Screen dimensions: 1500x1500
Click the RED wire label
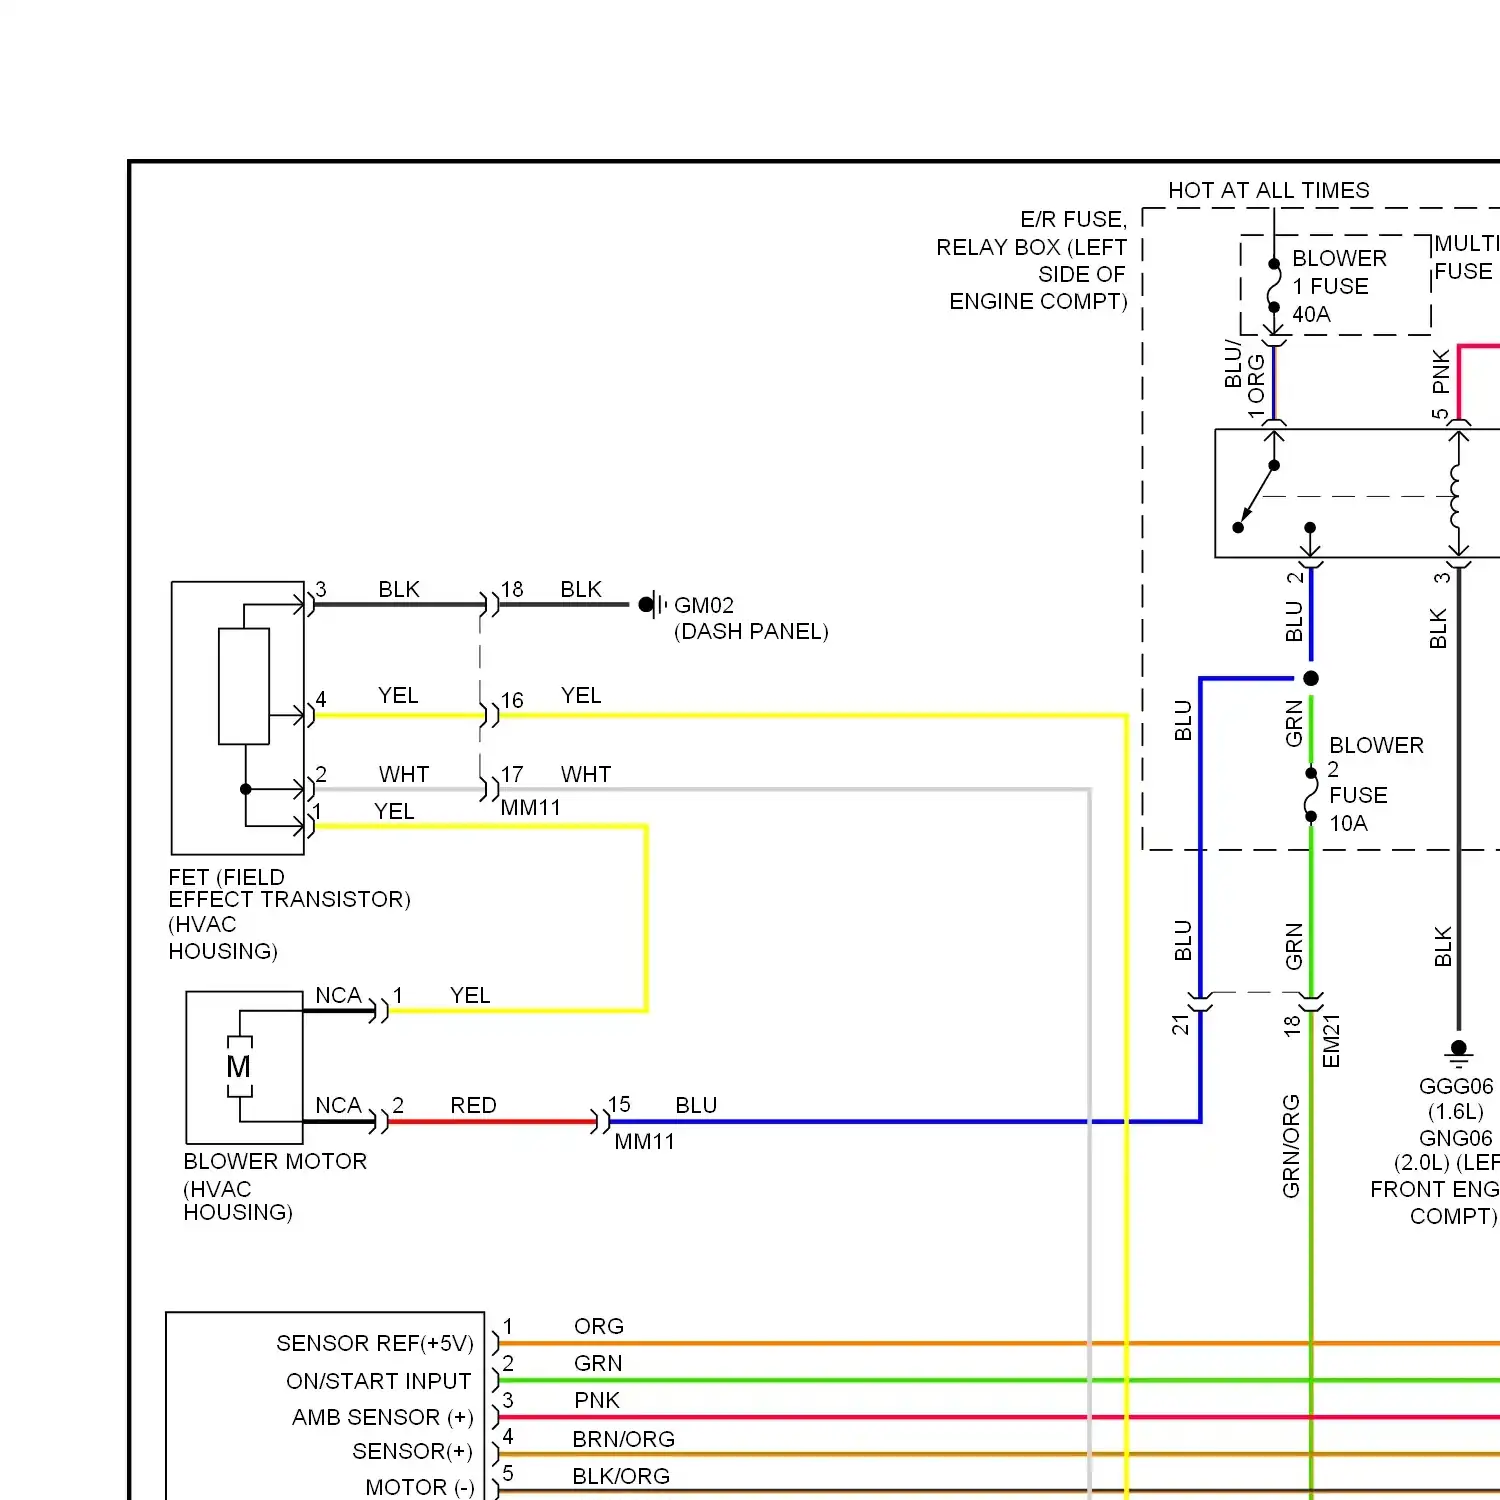click(473, 1105)
